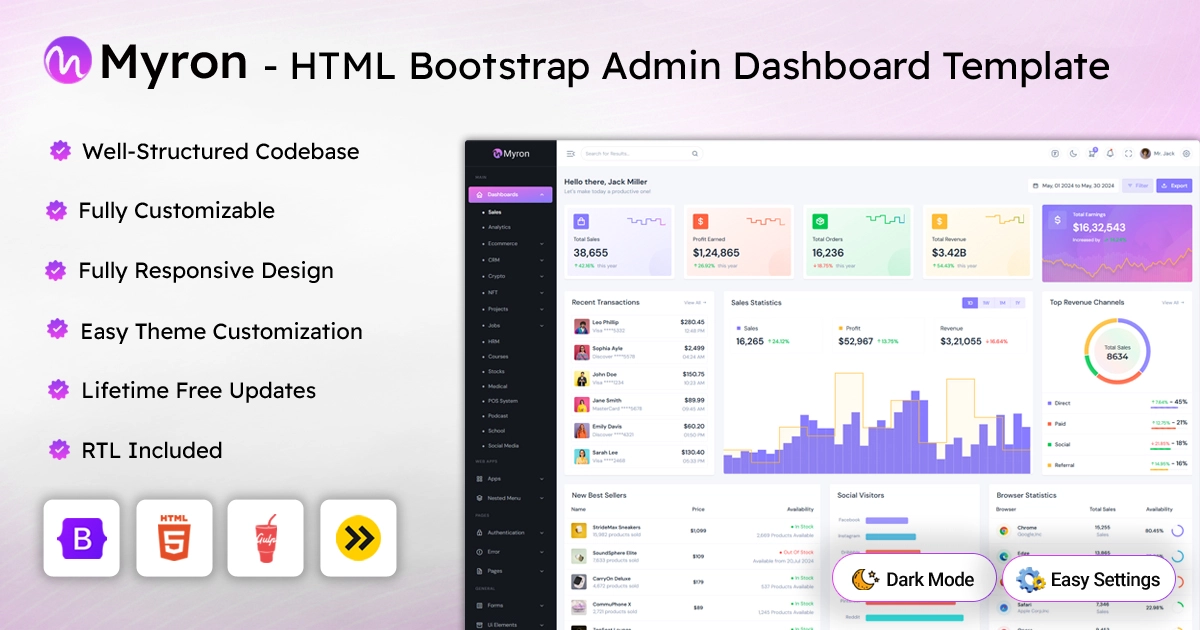Click Leo Phillip's avatar
The image size is (1200, 630).
[581, 326]
